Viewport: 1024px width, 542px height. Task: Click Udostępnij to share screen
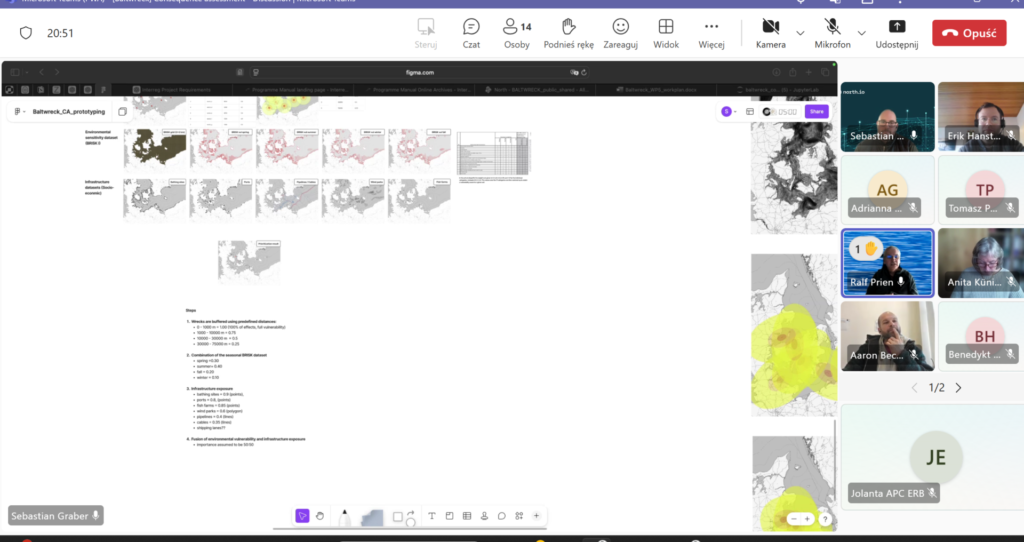click(897, 32)
